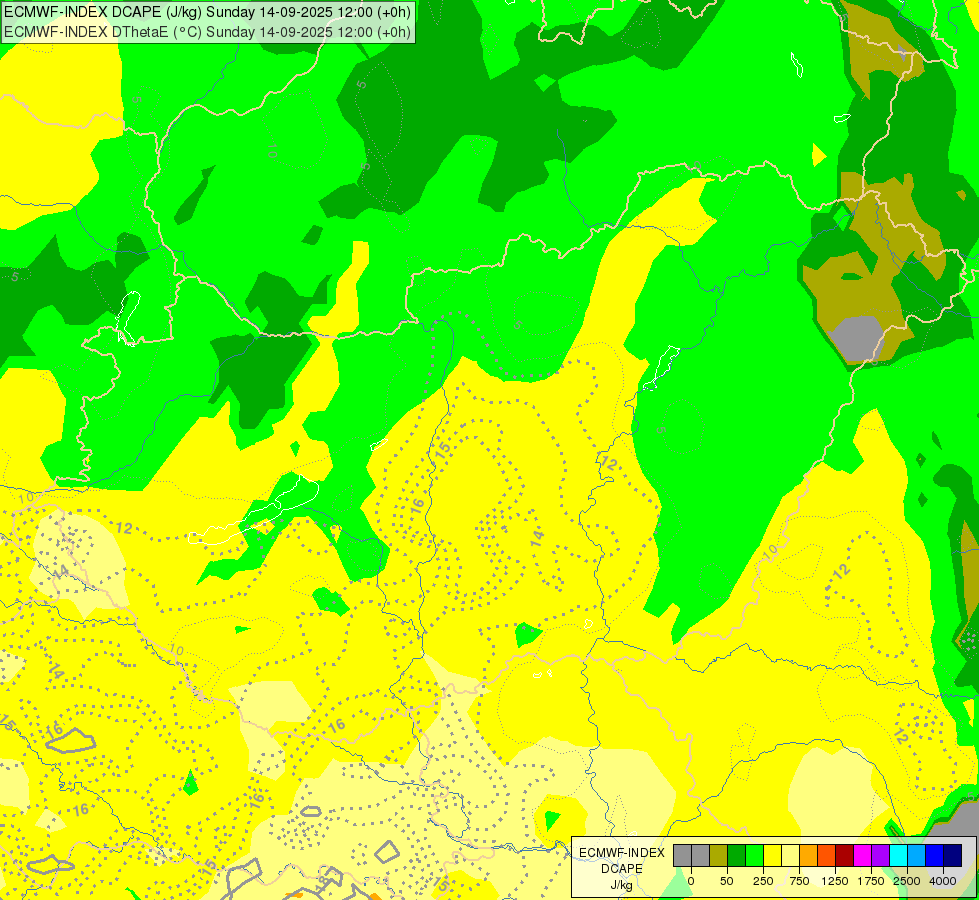Click the navy legend swatch

coord(953,855)
